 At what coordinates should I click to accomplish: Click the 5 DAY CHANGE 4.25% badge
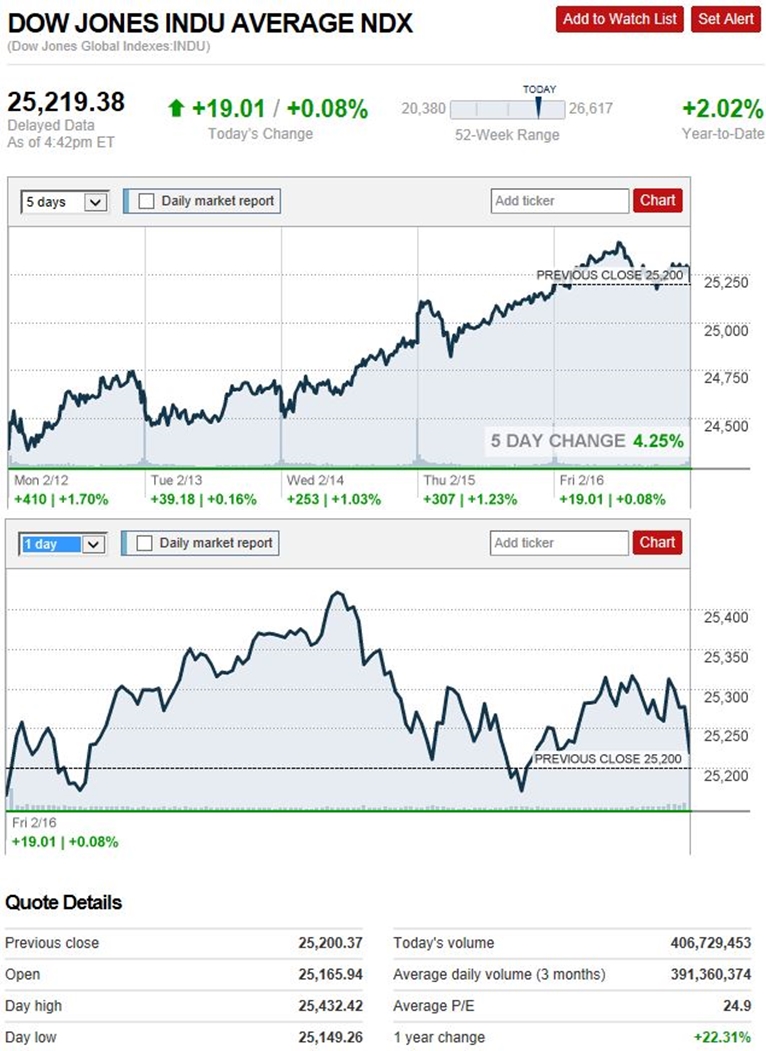pos(586,441)
